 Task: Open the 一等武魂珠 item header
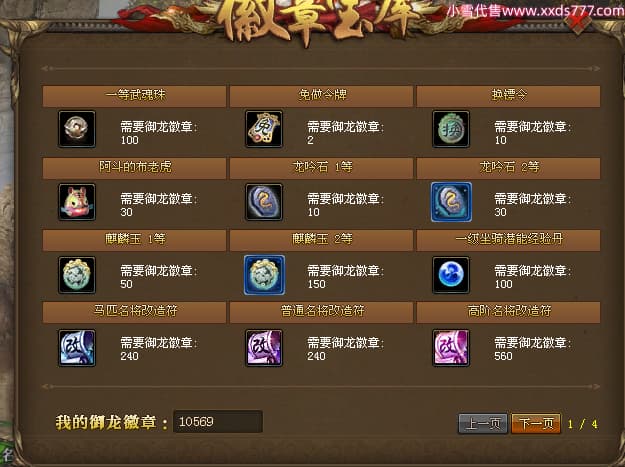pyautogui.click(x=134, y=96)
